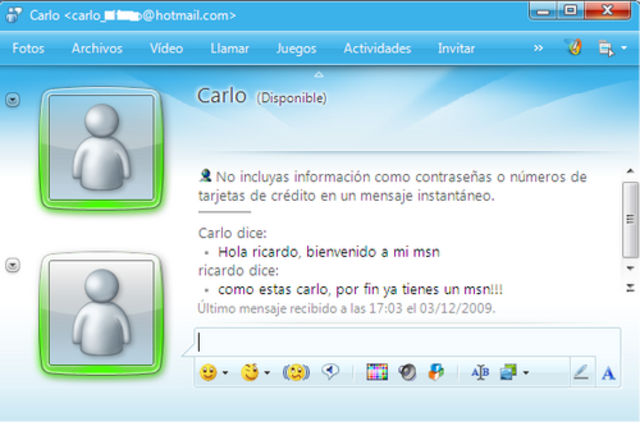Minimize the conversation window
This screenshot has width=640, height=422.
(x=543, y=11)
